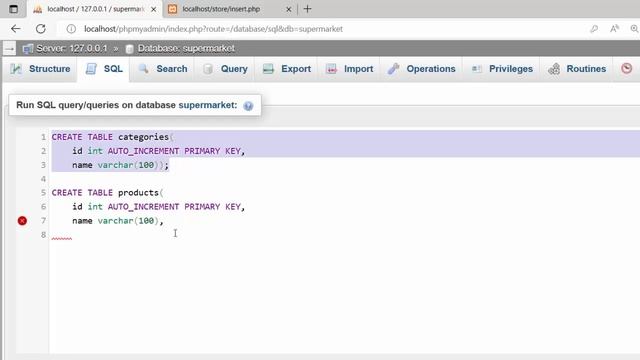Viewport: 640px width, 360px height.
Task: Click the Database: supermarket breadcrumb link
Action: (186, 49)
